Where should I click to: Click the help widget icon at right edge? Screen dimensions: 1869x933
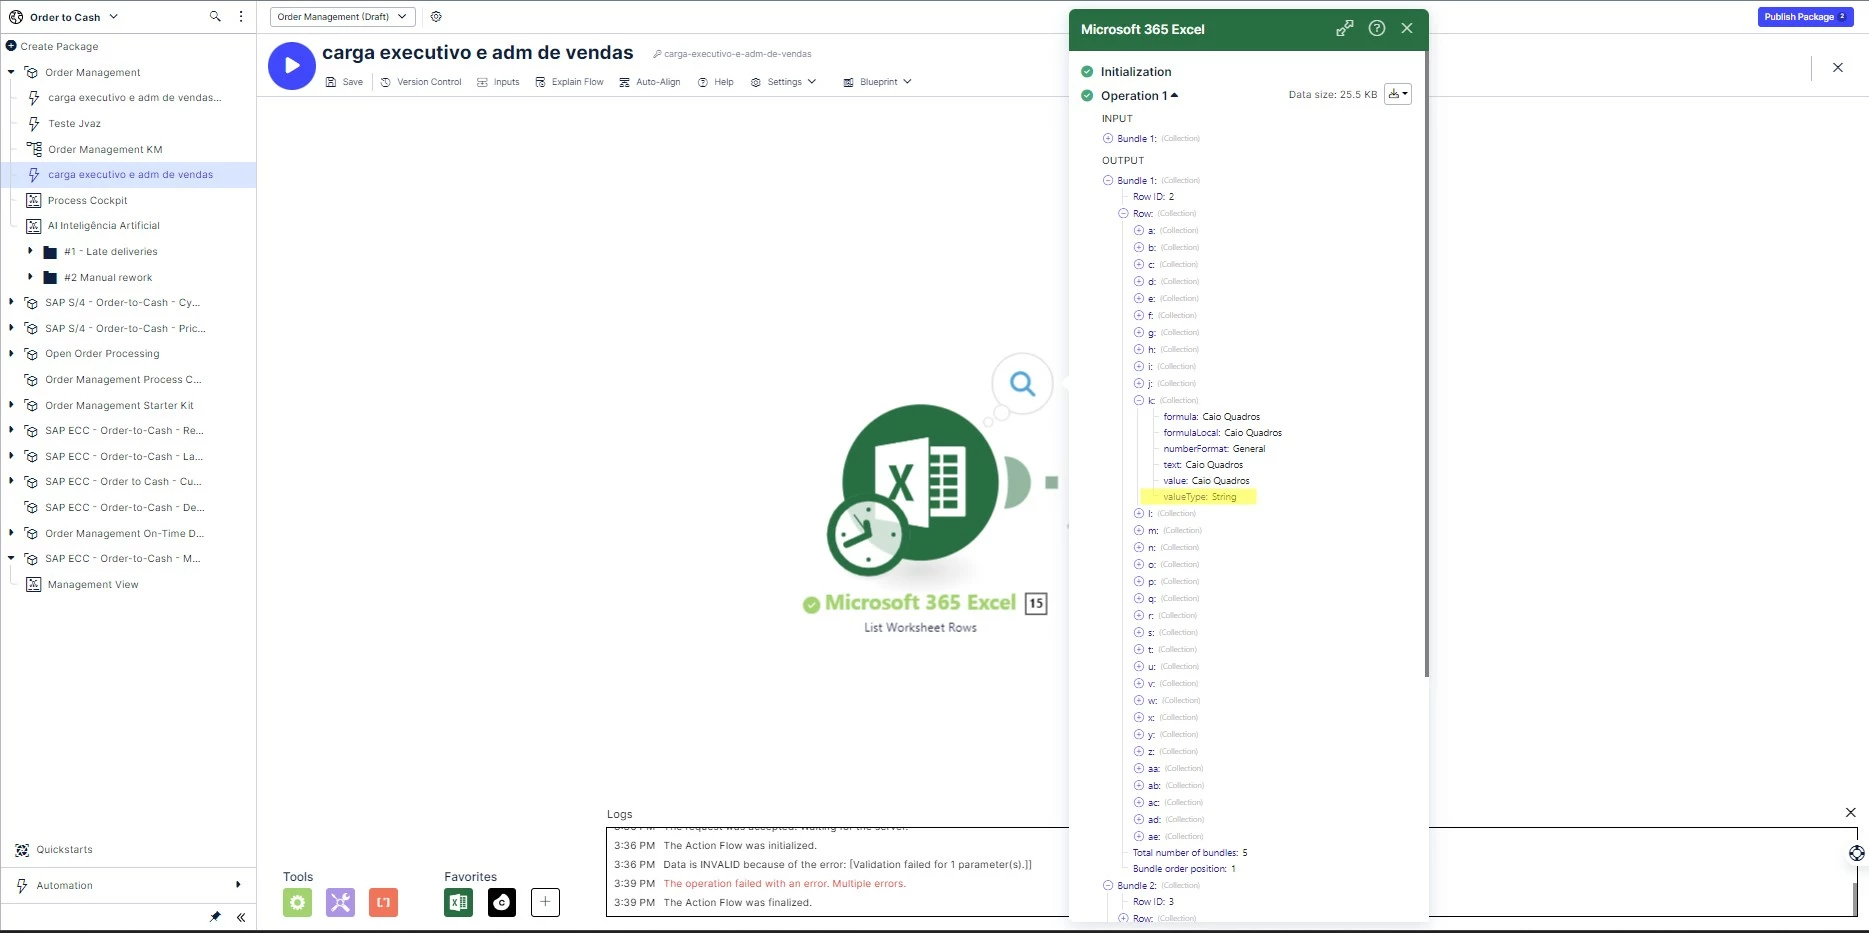pyautogui.click(x=1857, y=853)
